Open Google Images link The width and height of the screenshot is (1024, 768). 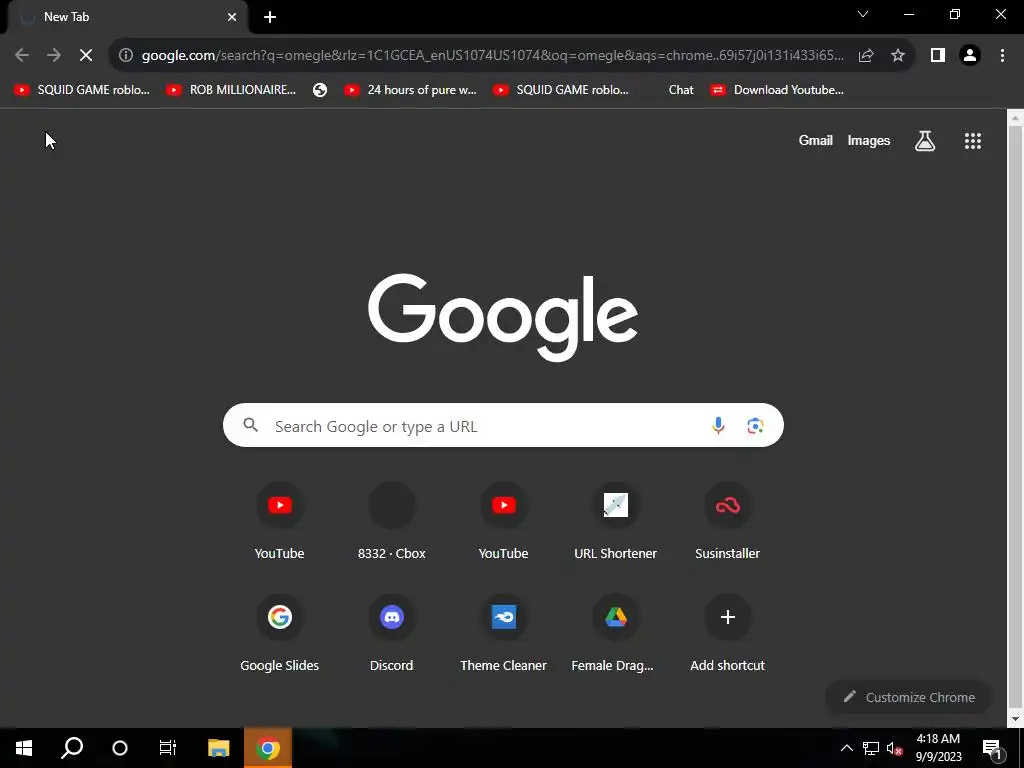tap(869, 140)
